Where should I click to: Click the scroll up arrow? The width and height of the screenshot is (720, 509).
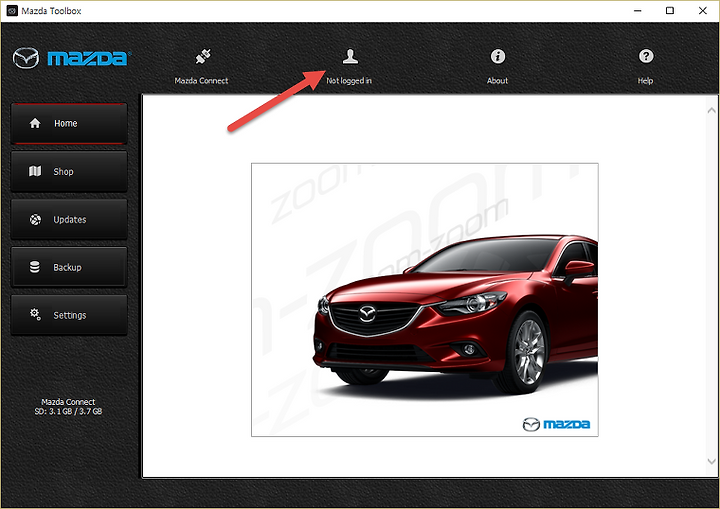click(x=711, y=110)
